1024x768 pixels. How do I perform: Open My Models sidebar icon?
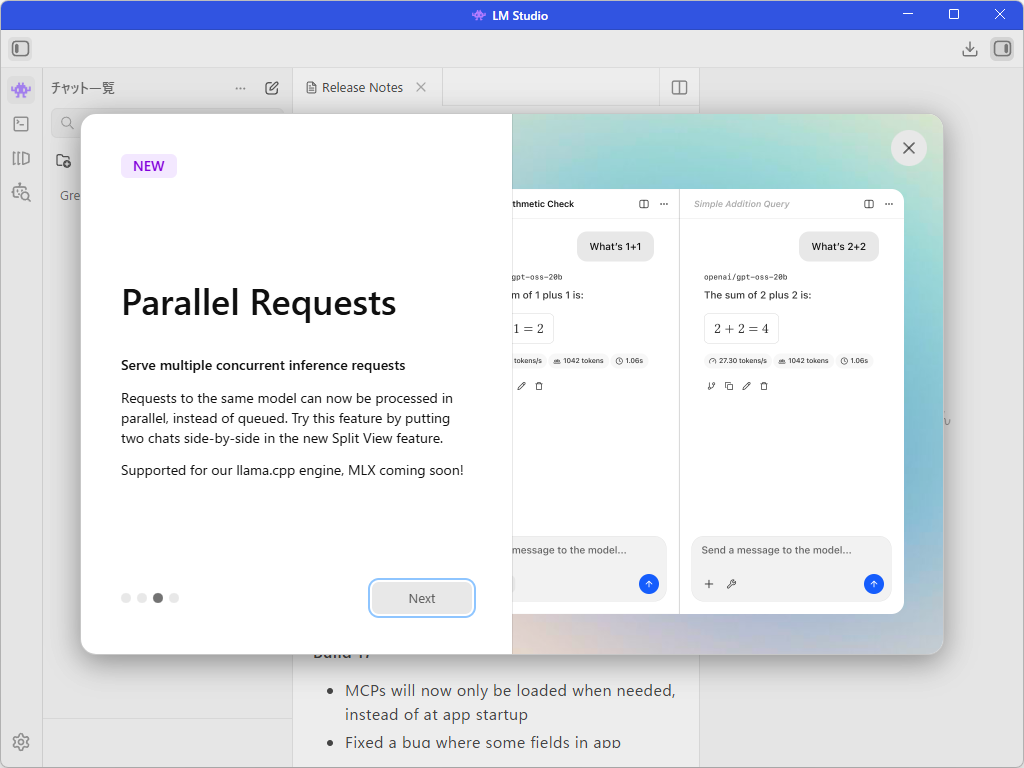pos(21,158)
